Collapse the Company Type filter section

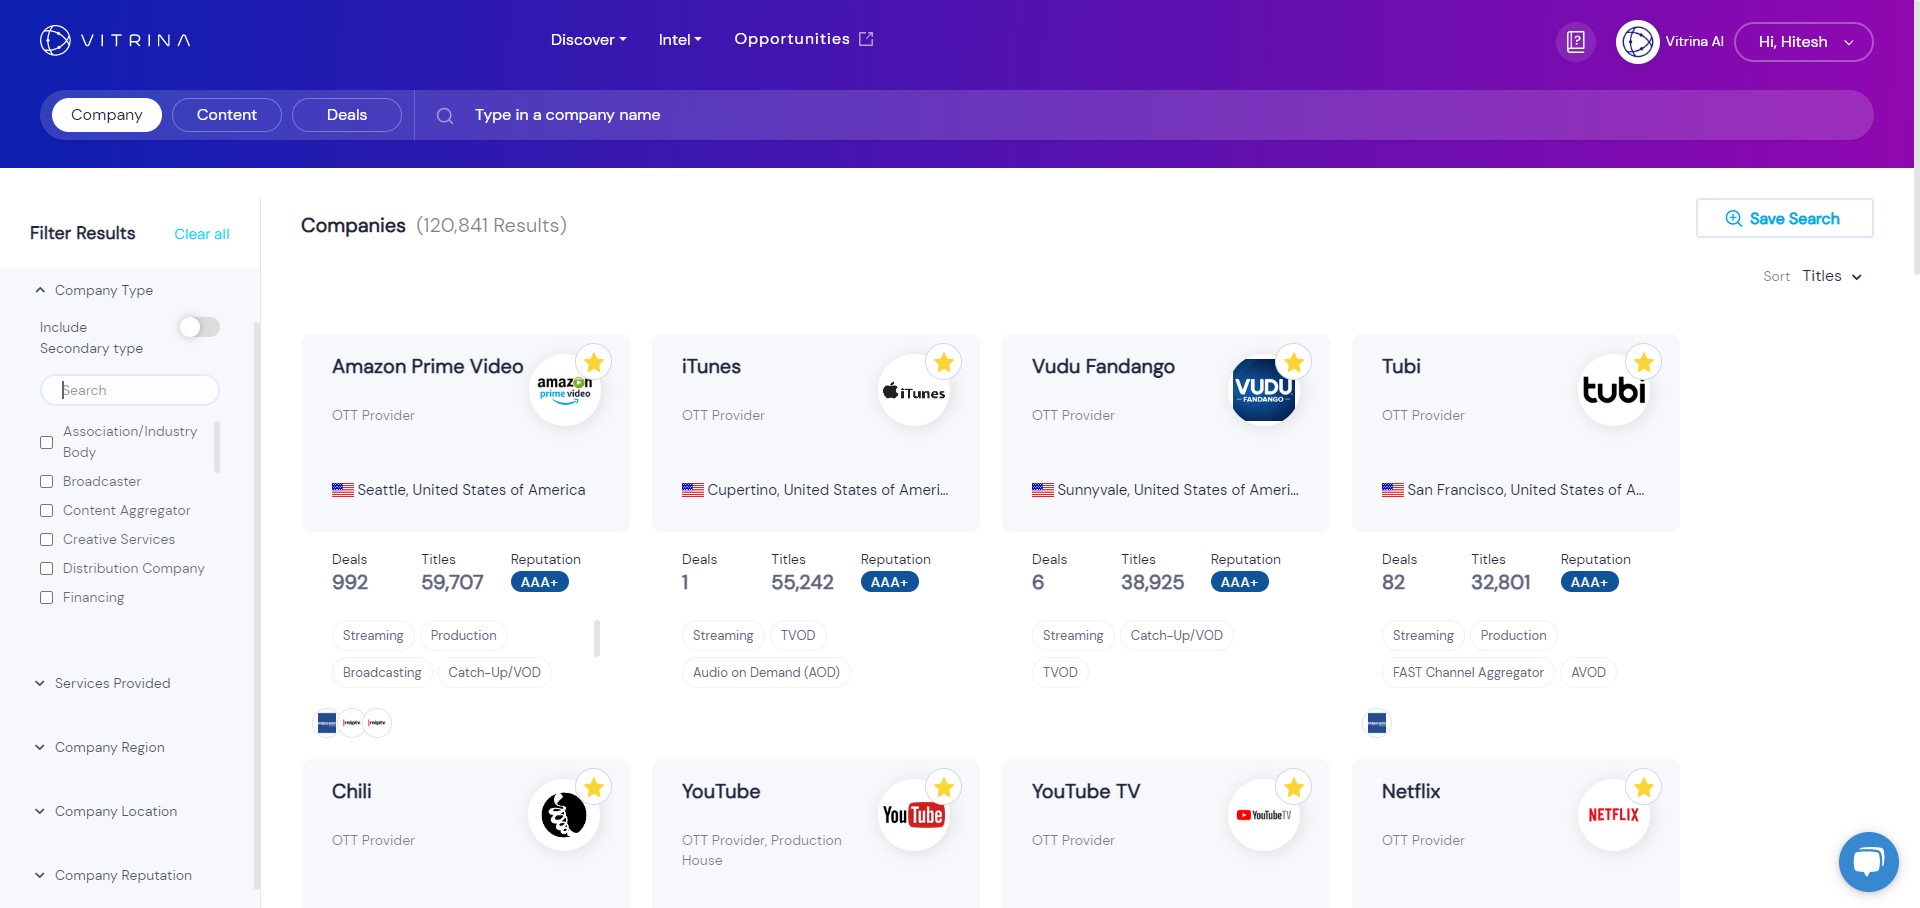coord(94,290)
